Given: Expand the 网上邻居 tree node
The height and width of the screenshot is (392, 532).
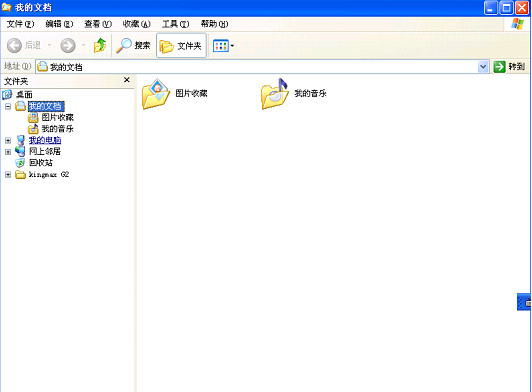Looking at the screenshot, I should tap(8, 152).
